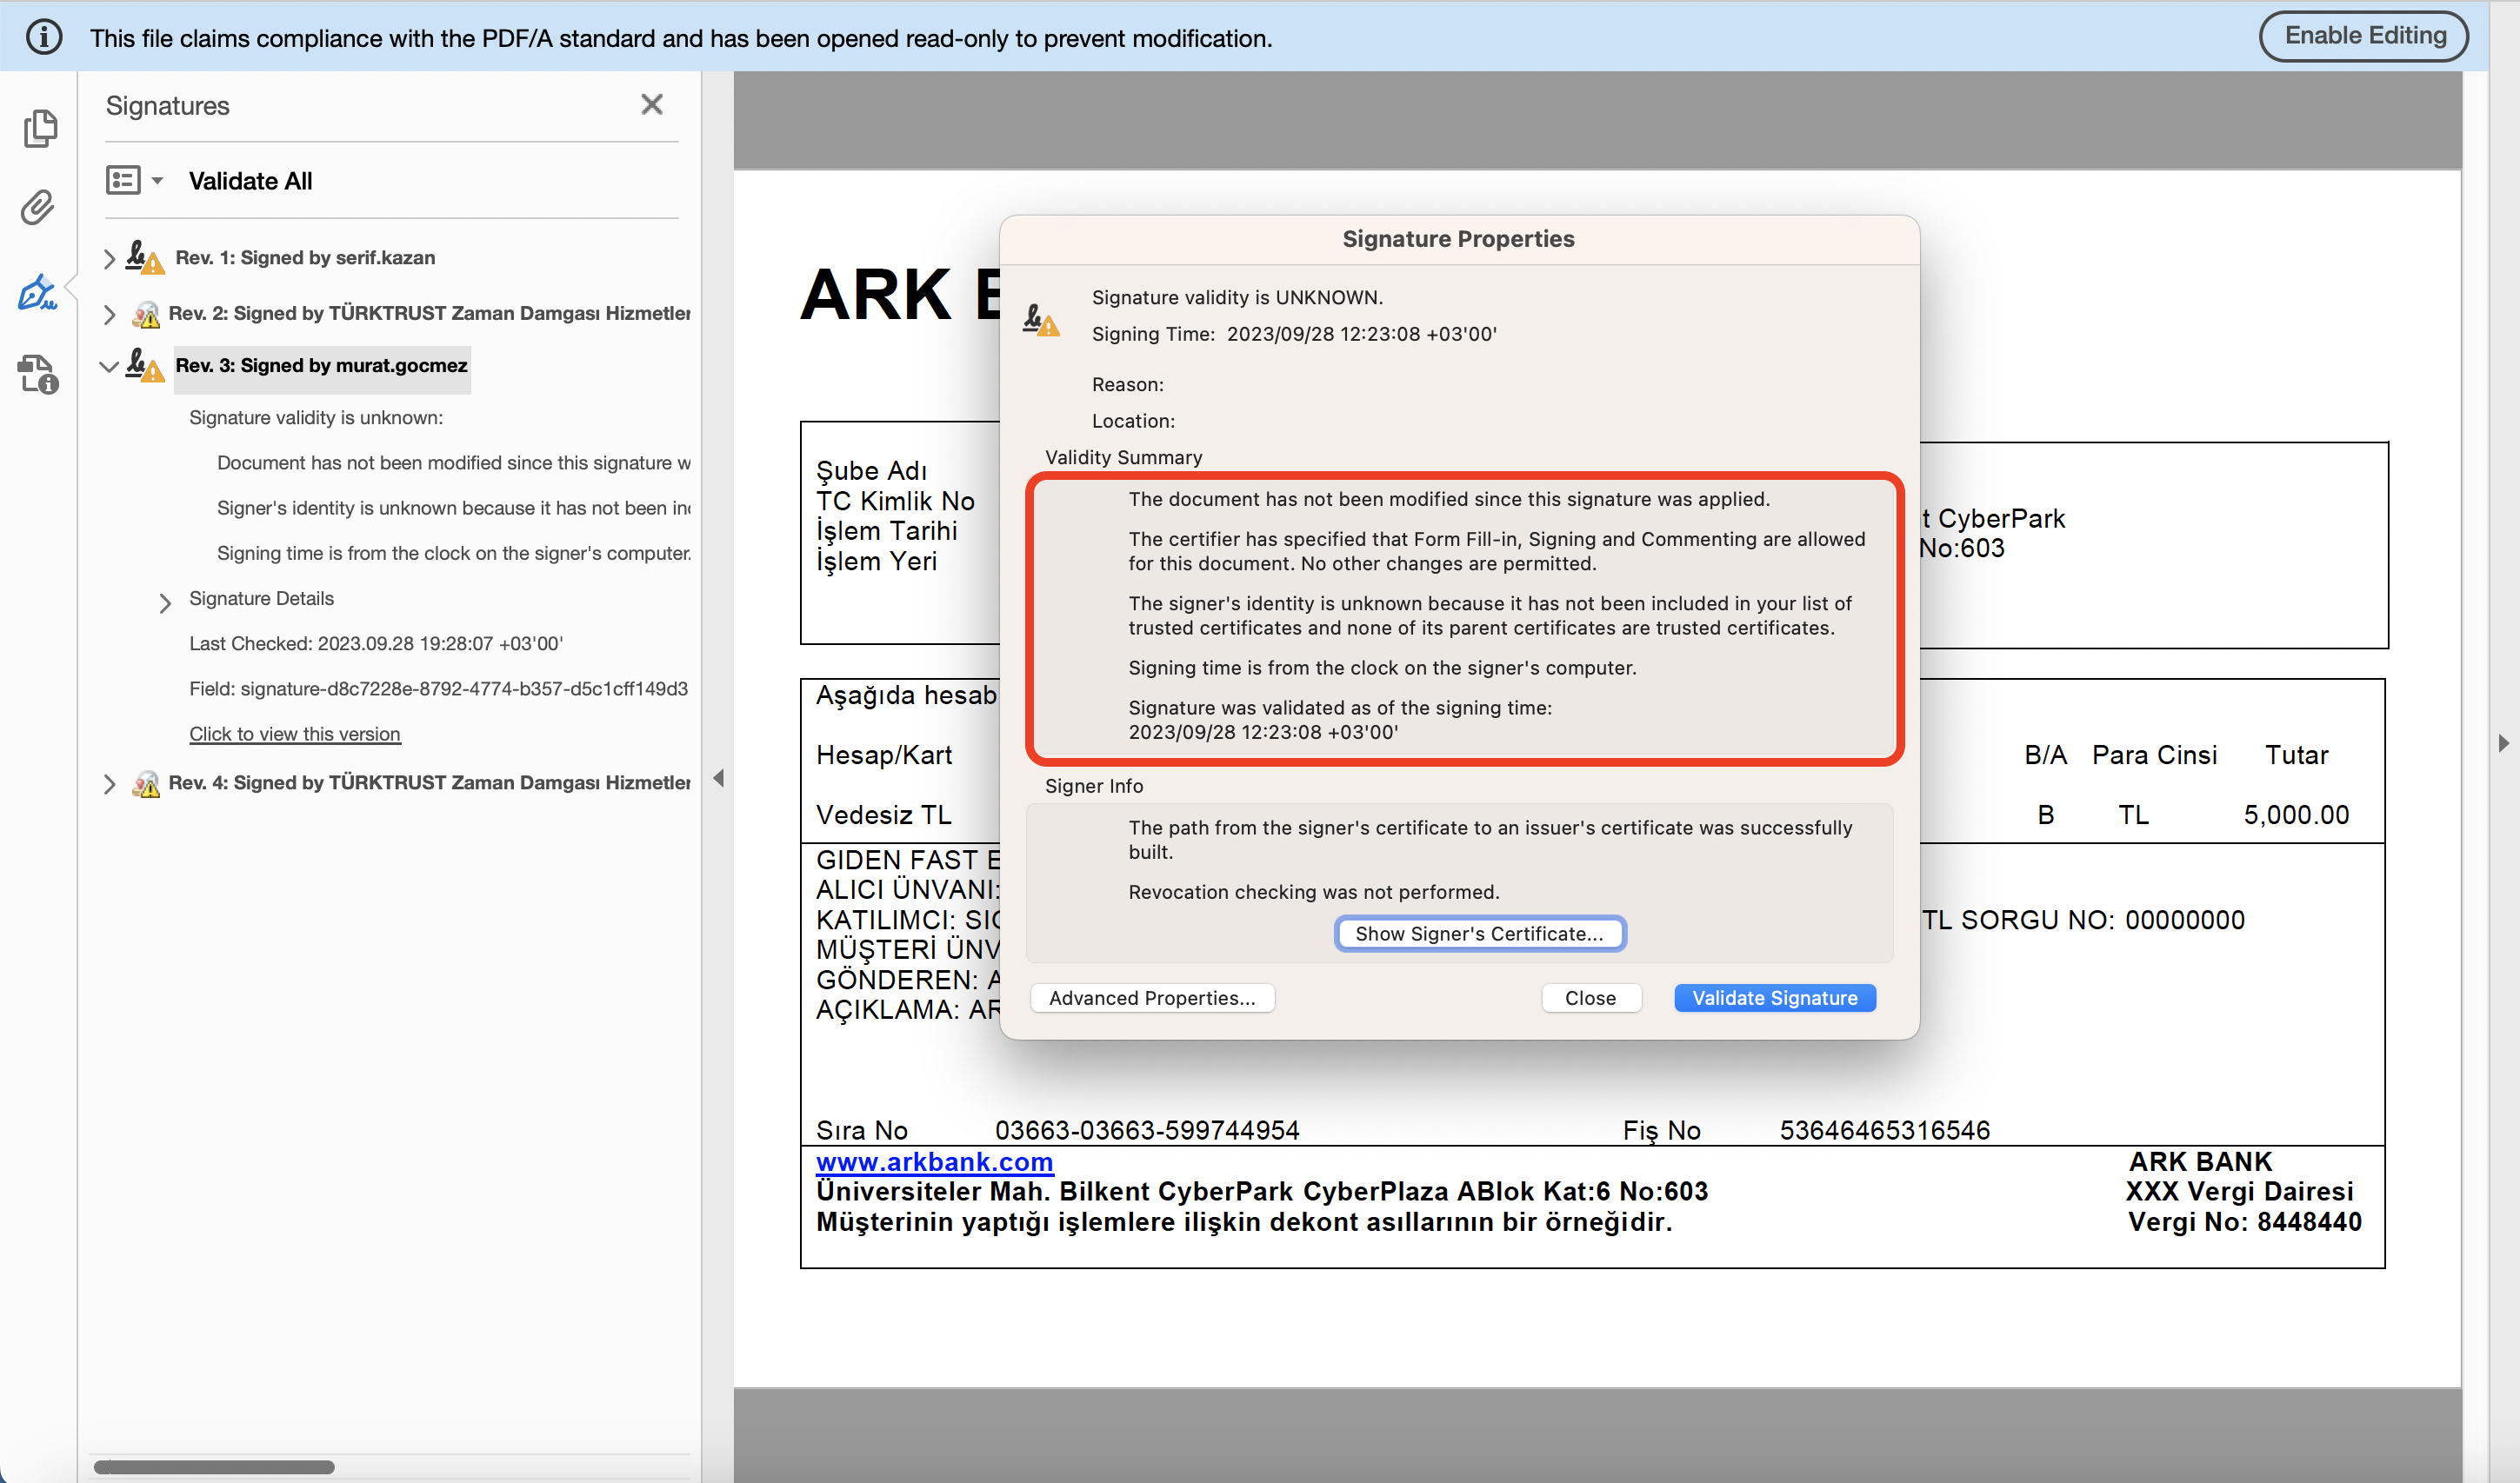
Task: Click the 'Signatures' panel title
Action: [168, 105]
